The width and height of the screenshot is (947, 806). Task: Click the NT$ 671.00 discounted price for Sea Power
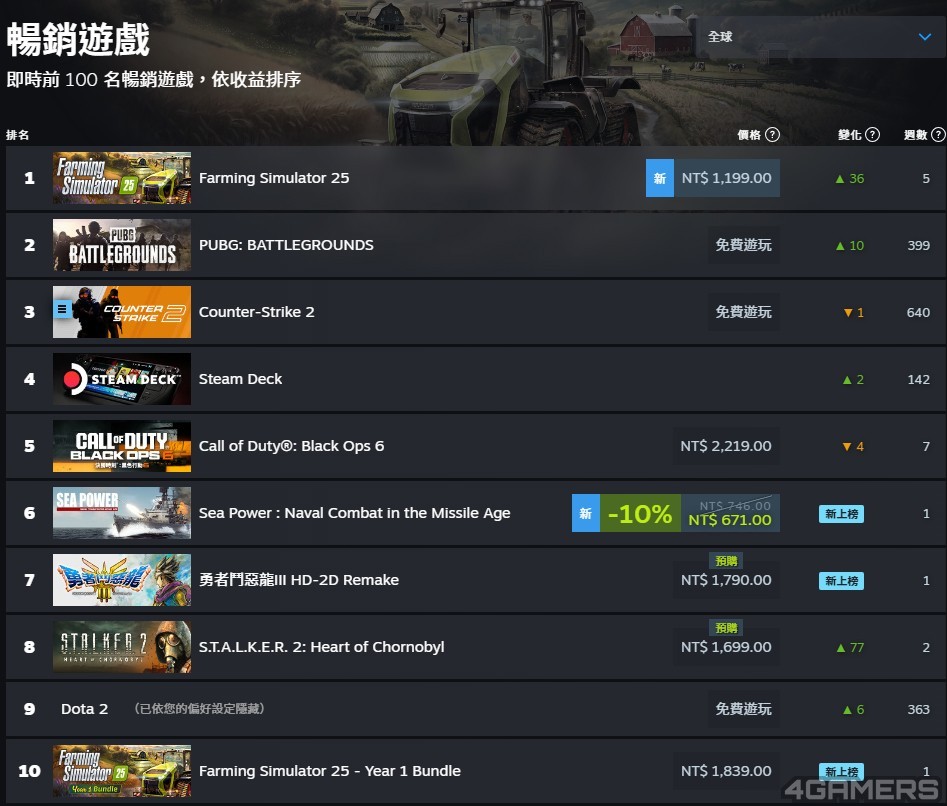point(730,520)
